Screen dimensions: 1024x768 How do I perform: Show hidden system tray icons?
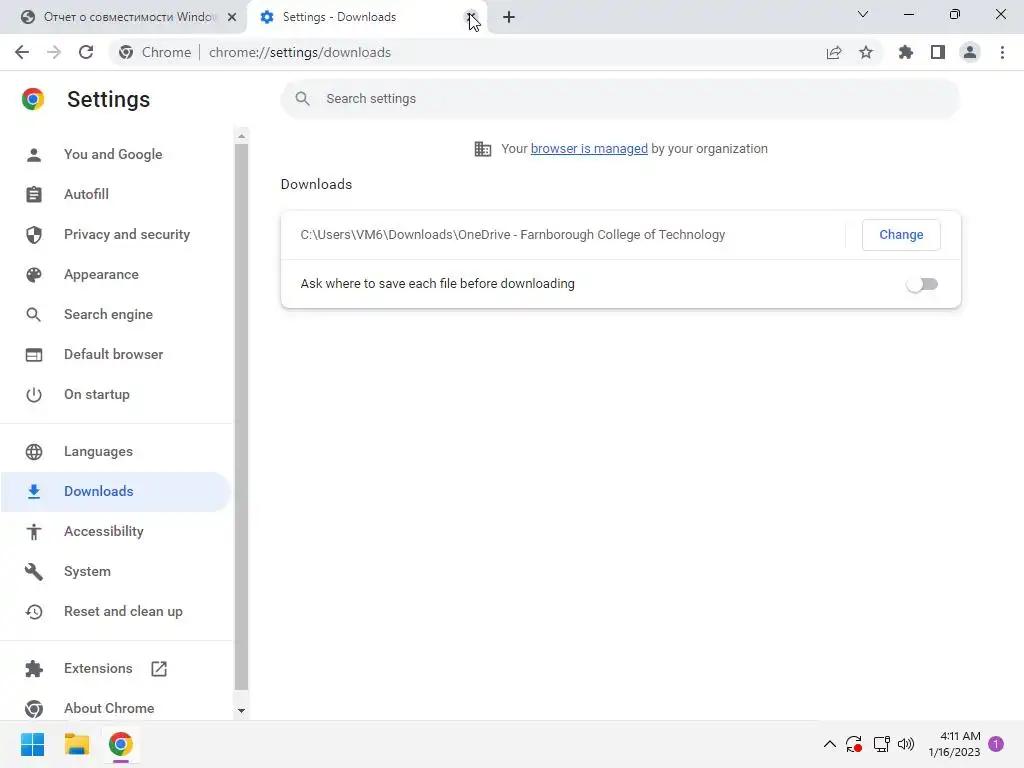tap(829, 744)
